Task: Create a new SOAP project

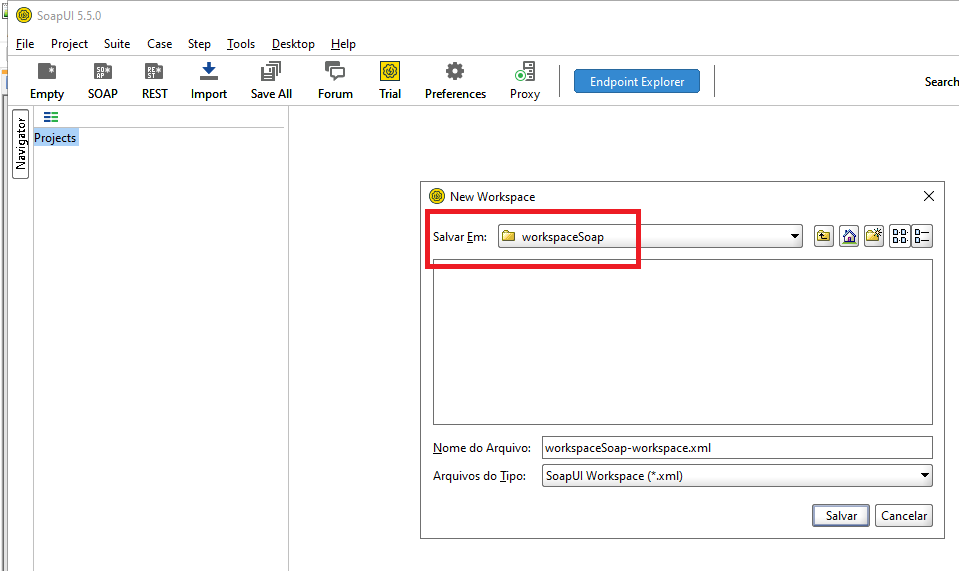Action: (103, 81)
